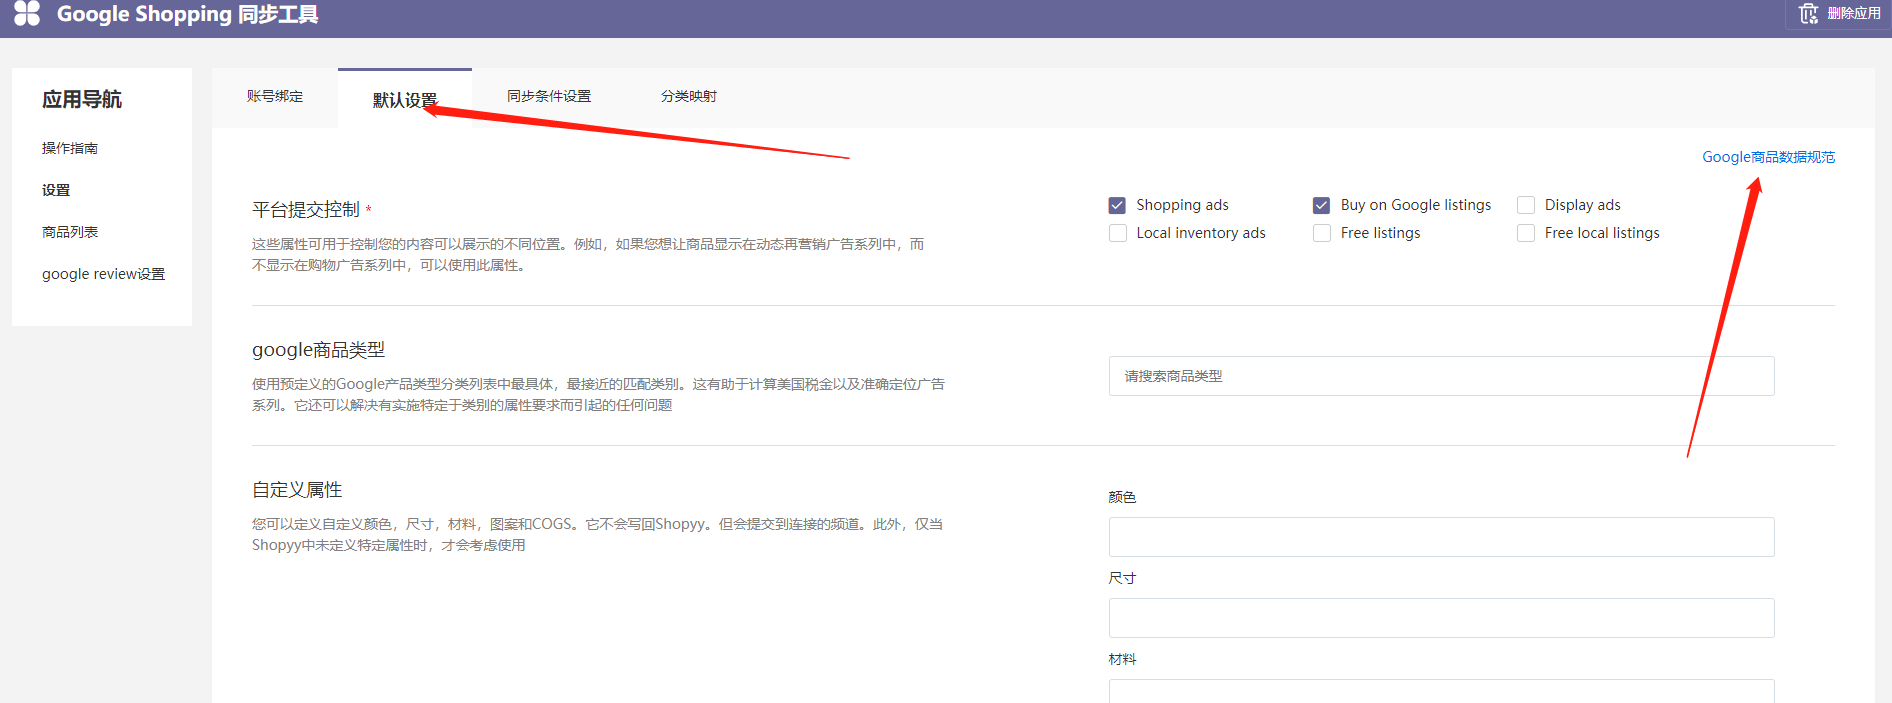Switch to the 同步条件设置 tab

(x=549, y=96)
